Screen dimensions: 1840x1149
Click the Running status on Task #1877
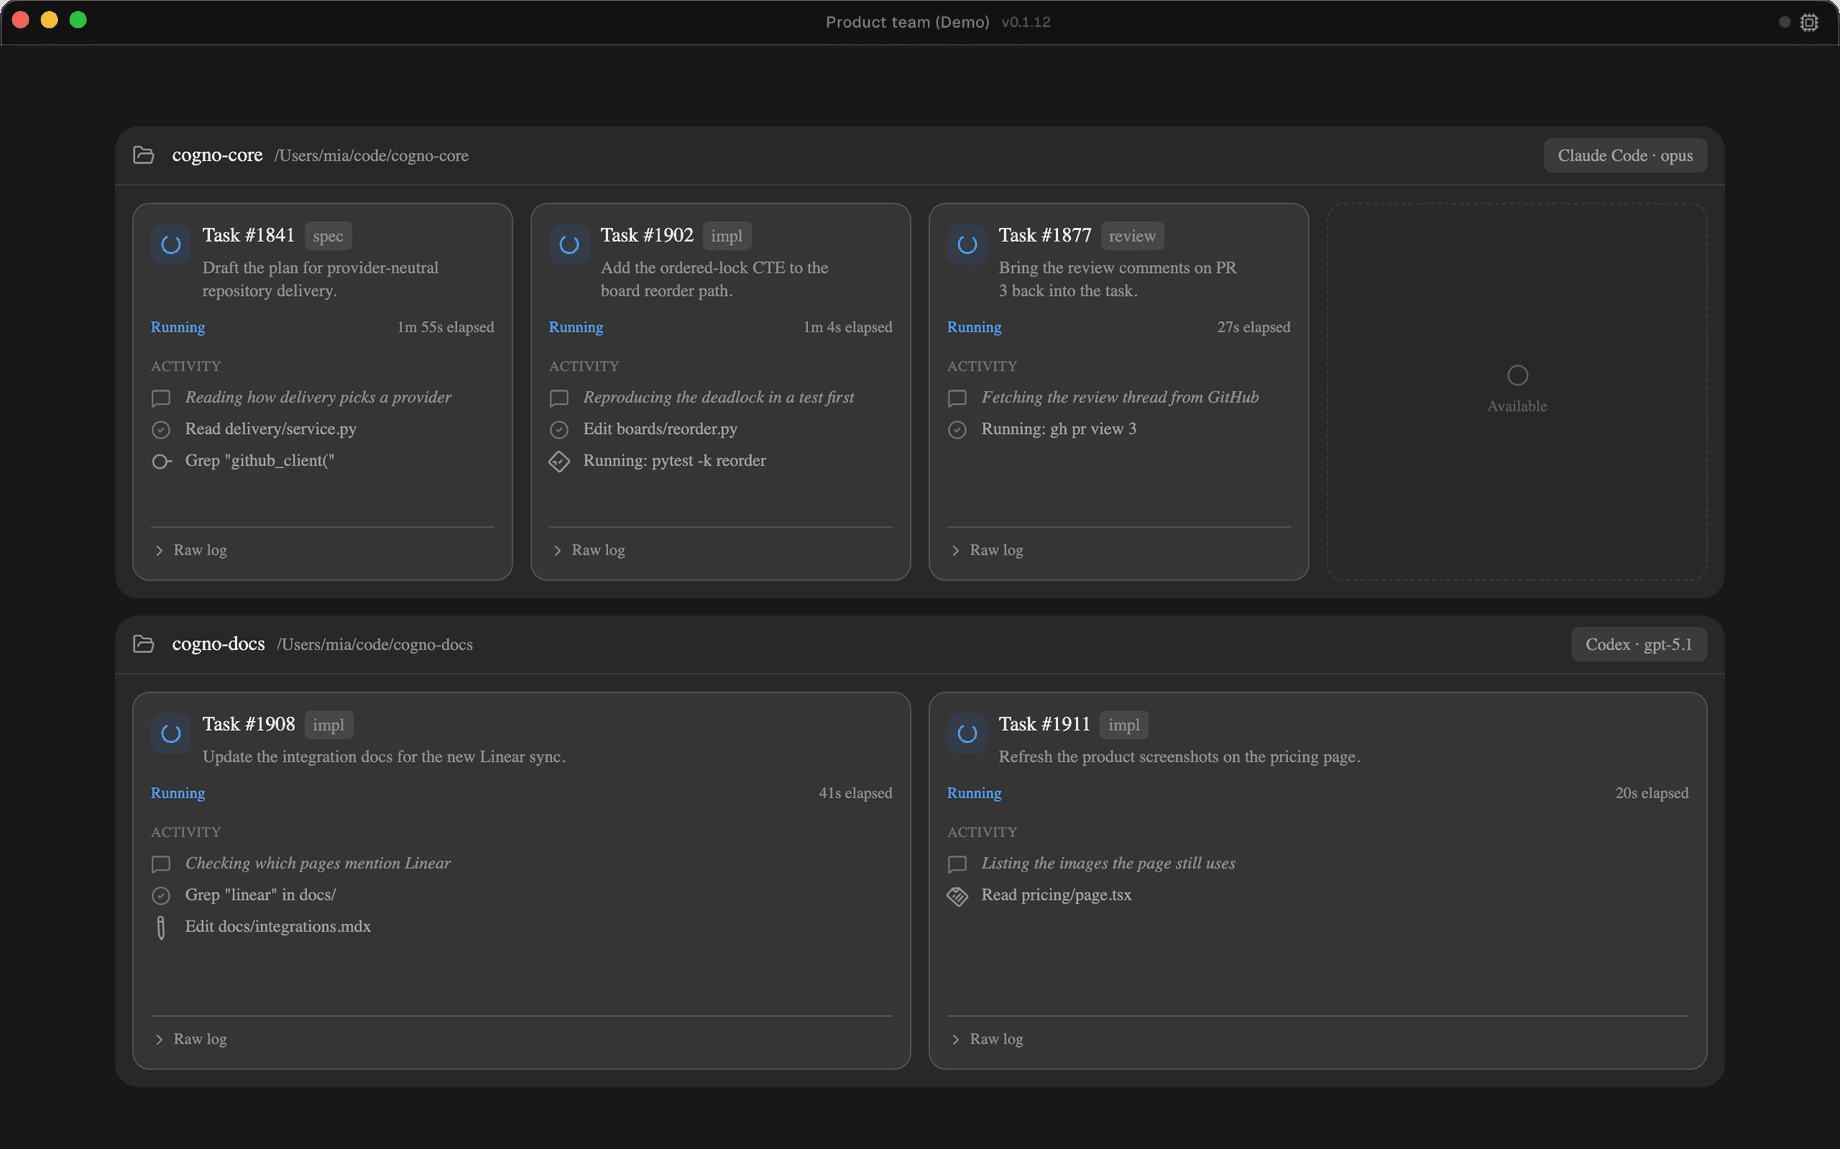coord(974,327)
